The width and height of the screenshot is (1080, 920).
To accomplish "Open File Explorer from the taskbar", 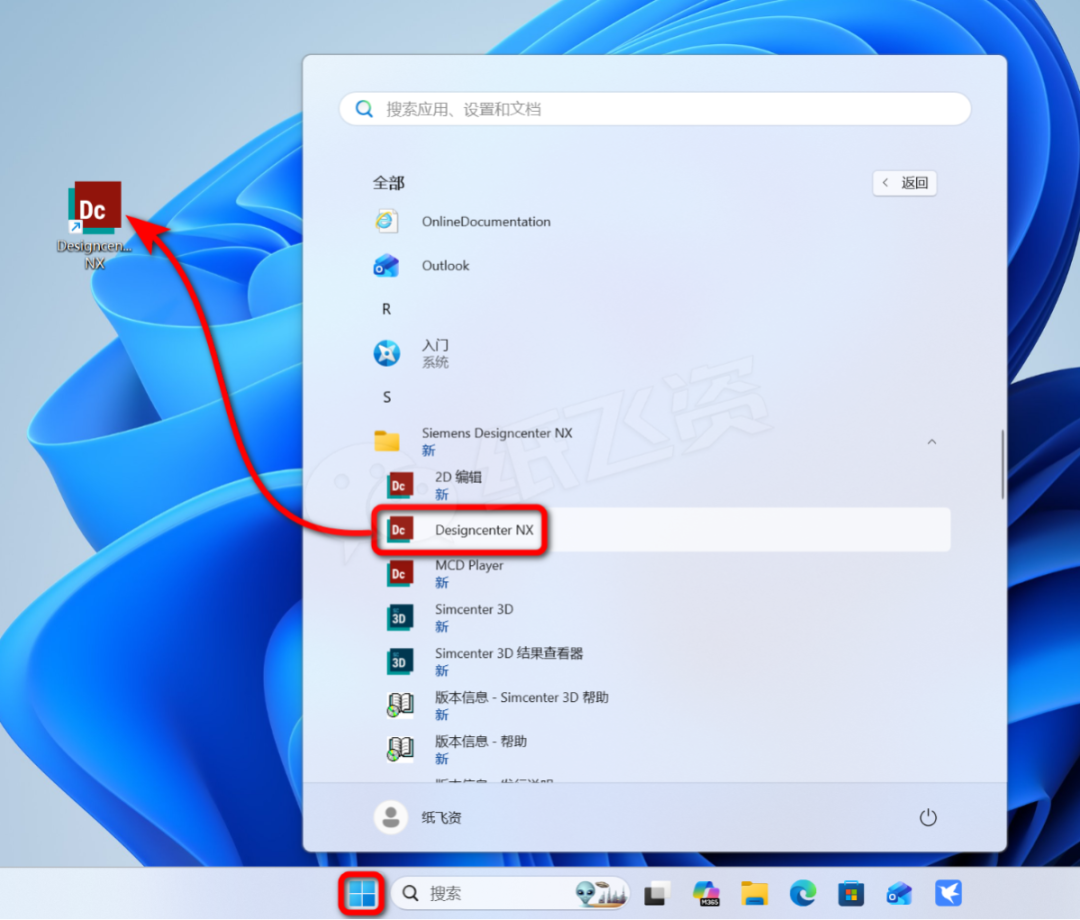I will click(754, 893).
